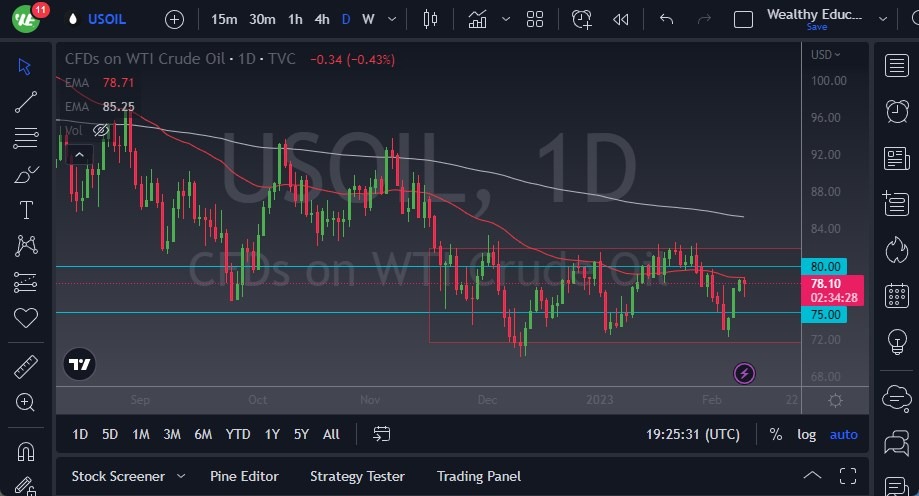Open the indicators chart icon
This screenshot has width=919, height=496.
point(478,19)
